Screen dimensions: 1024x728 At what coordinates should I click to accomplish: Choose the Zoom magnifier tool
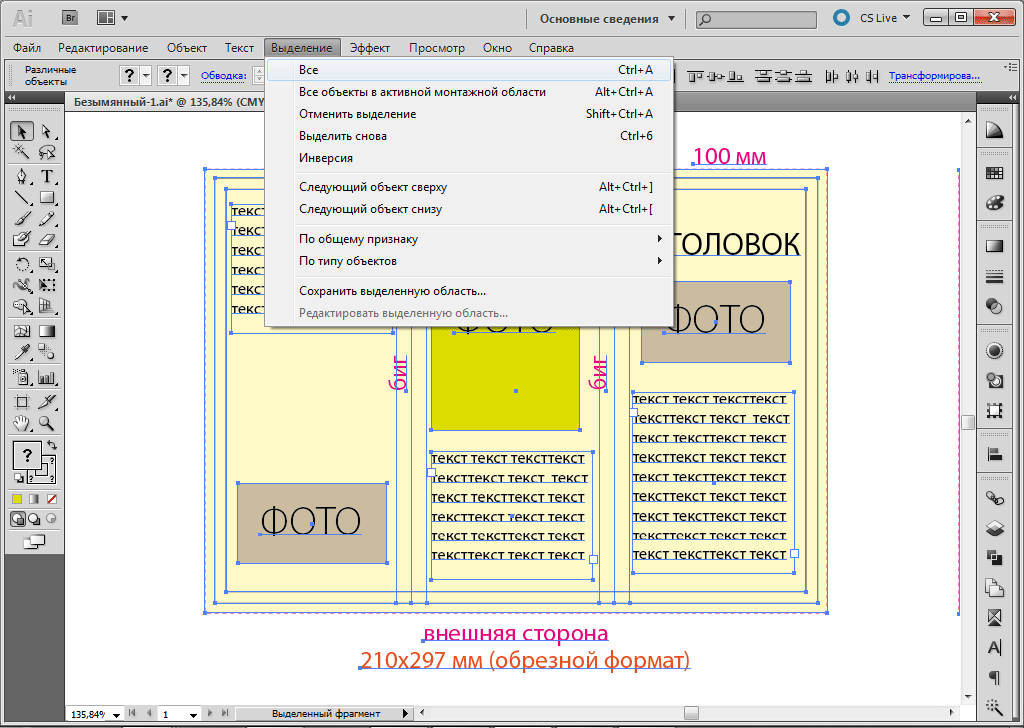click(x=47, y=424)
